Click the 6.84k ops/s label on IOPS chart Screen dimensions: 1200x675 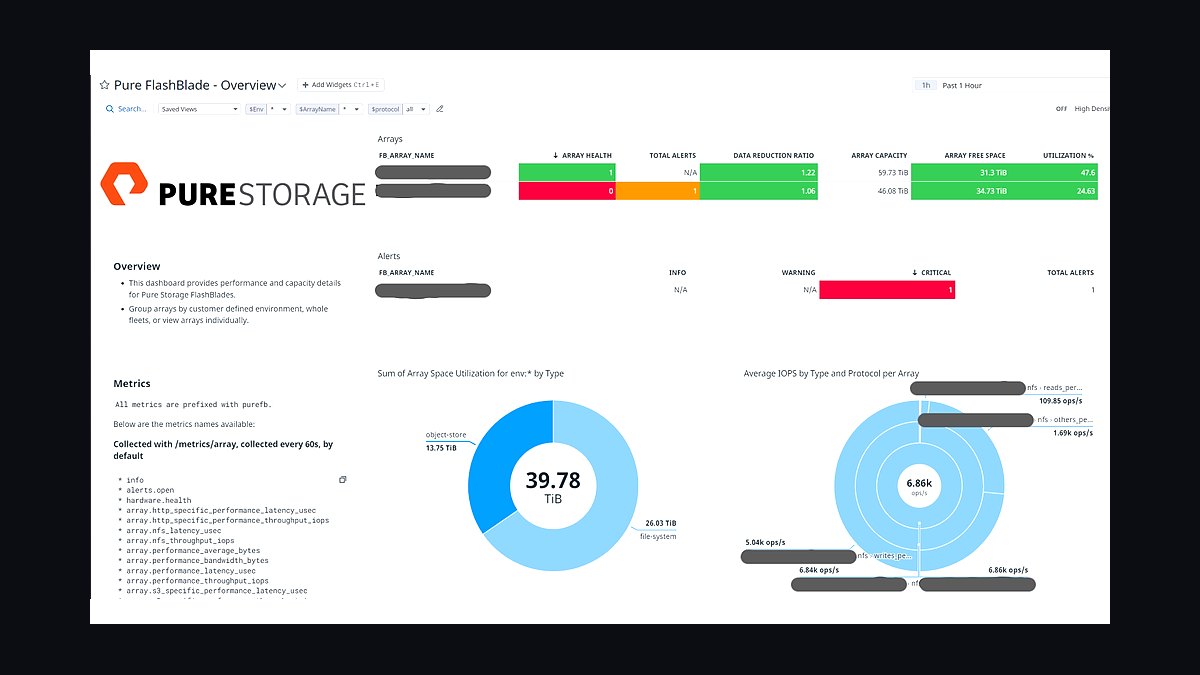[x=819, y=570]
